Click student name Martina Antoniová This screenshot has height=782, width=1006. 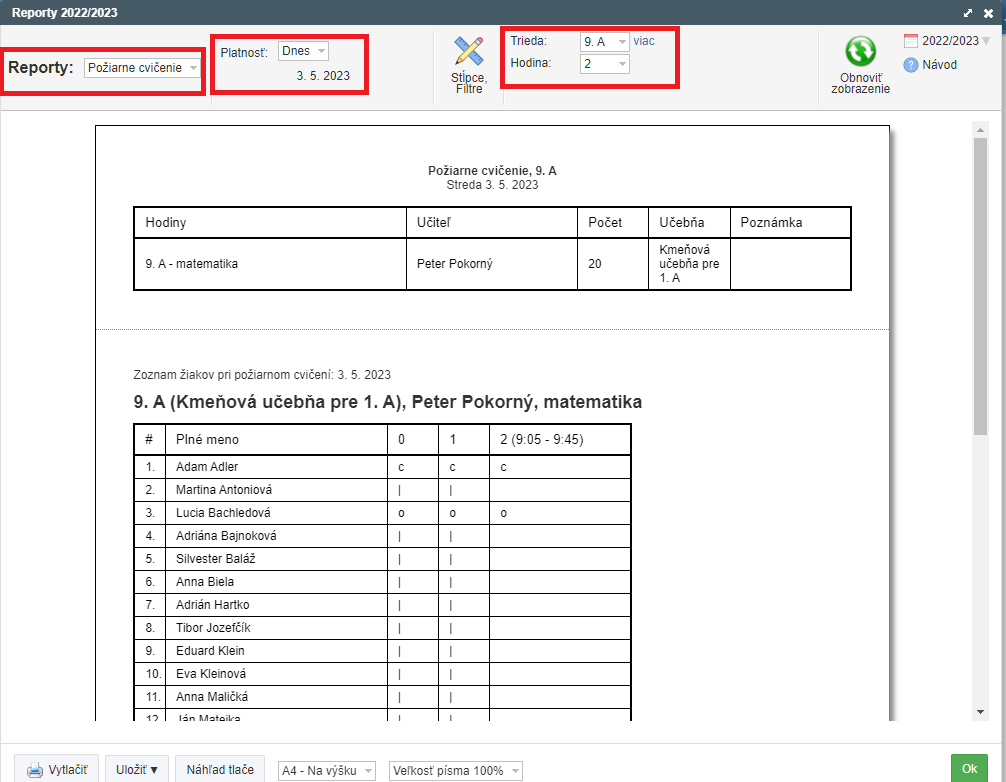point(224,490)
